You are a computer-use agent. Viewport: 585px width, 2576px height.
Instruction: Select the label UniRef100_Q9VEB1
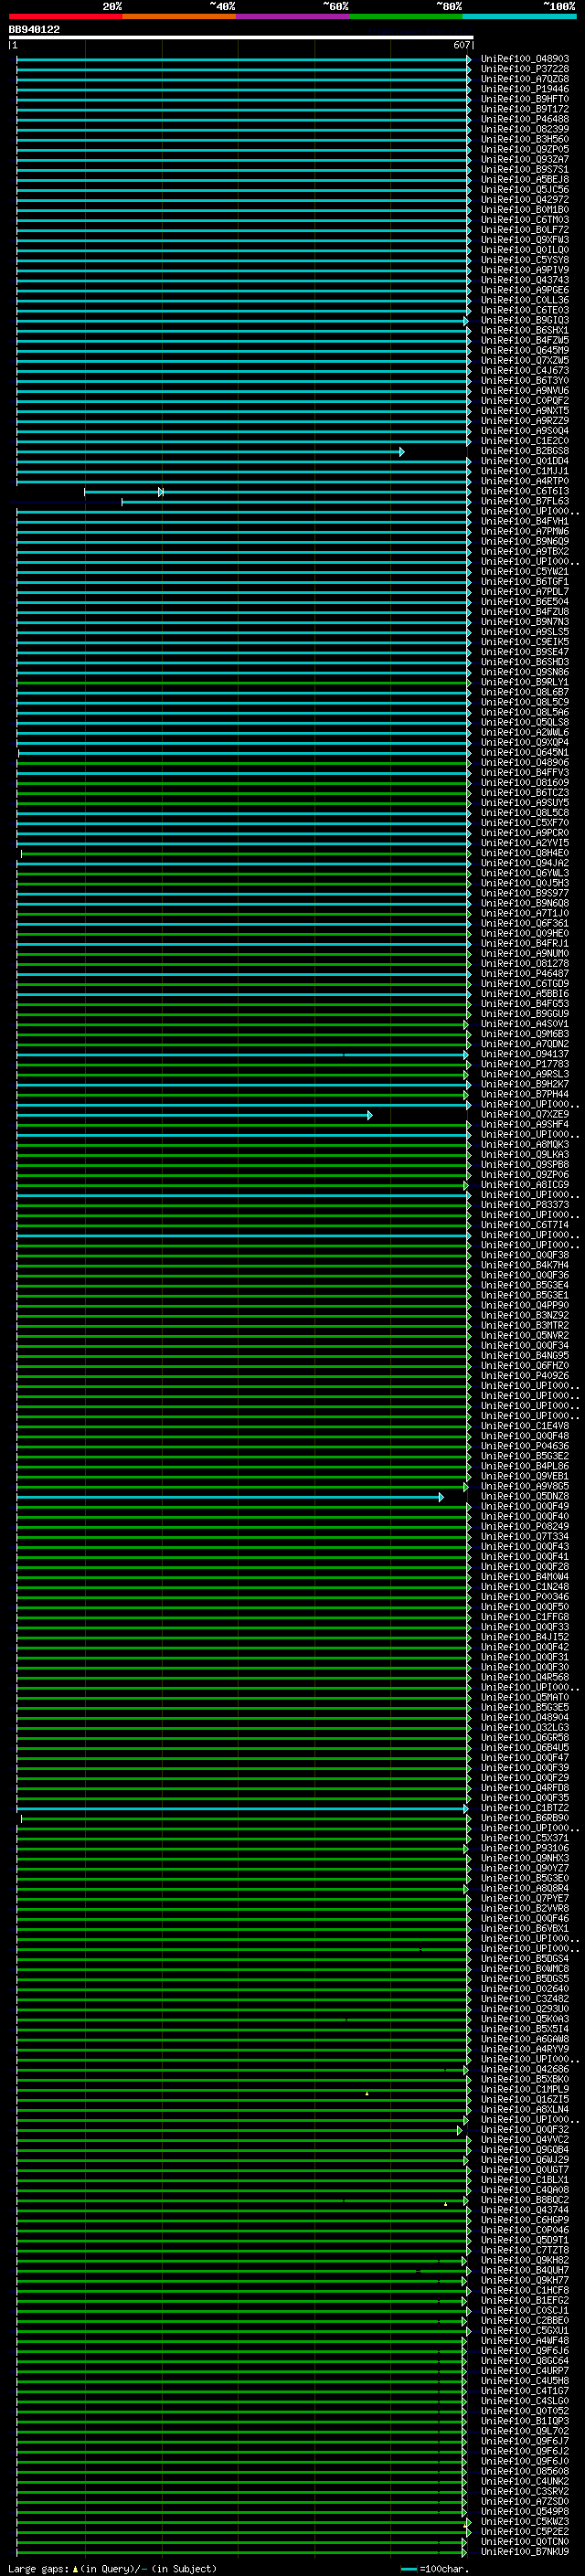(x=524, y=1476)
